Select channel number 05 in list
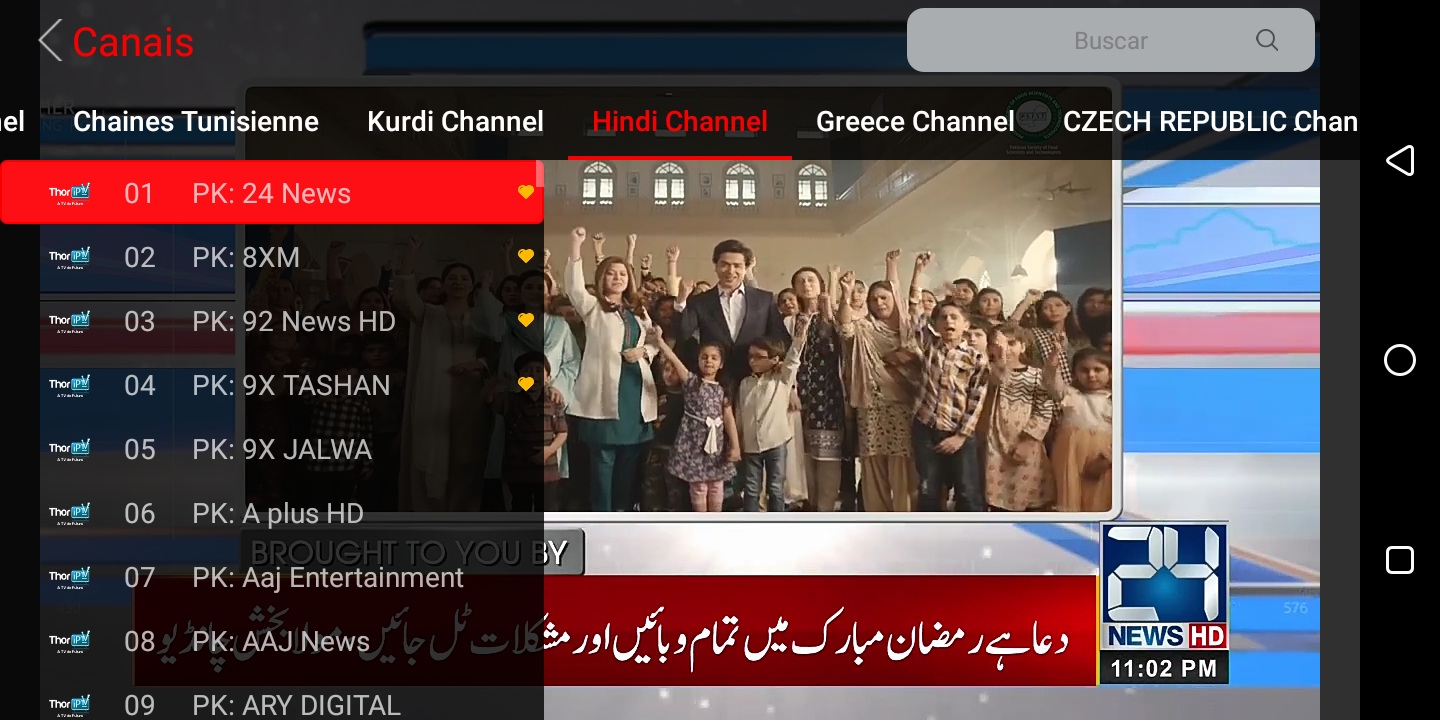Viewport: 1440px width, 720px height. [140, 449]
